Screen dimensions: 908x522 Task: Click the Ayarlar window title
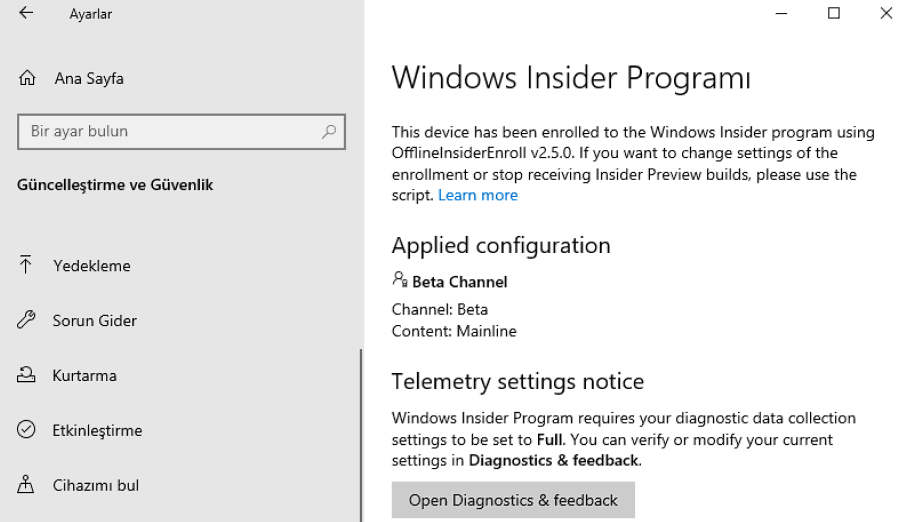[x=91, y=14]
